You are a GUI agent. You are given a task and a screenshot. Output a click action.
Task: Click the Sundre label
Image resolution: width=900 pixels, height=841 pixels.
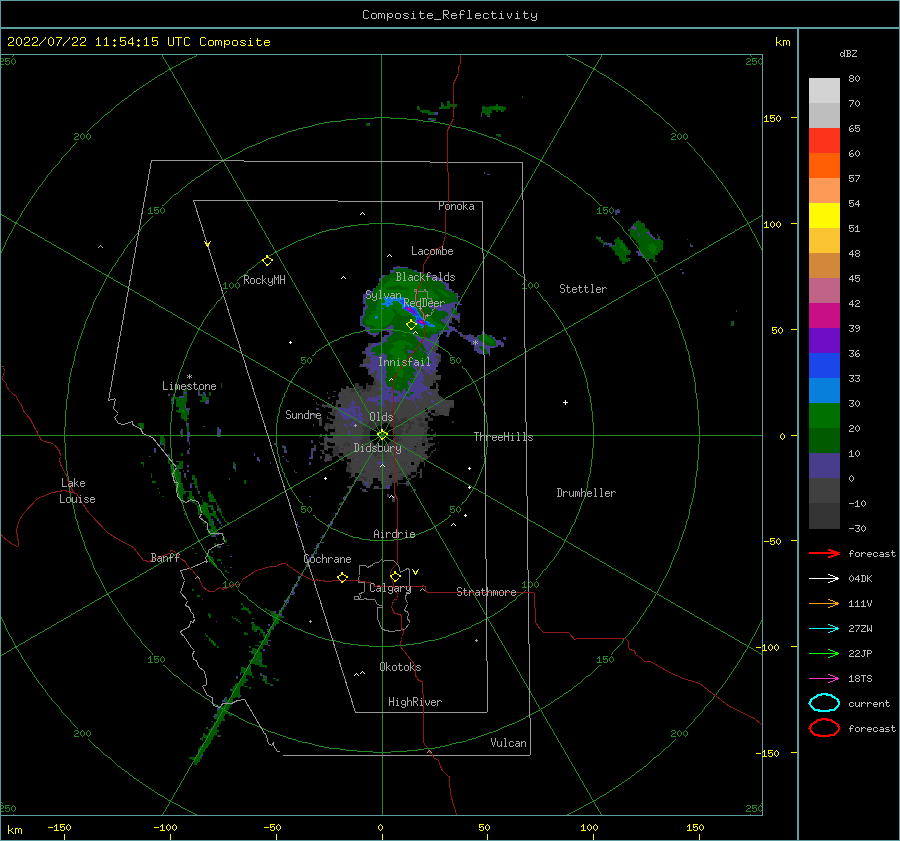(303, 414)
